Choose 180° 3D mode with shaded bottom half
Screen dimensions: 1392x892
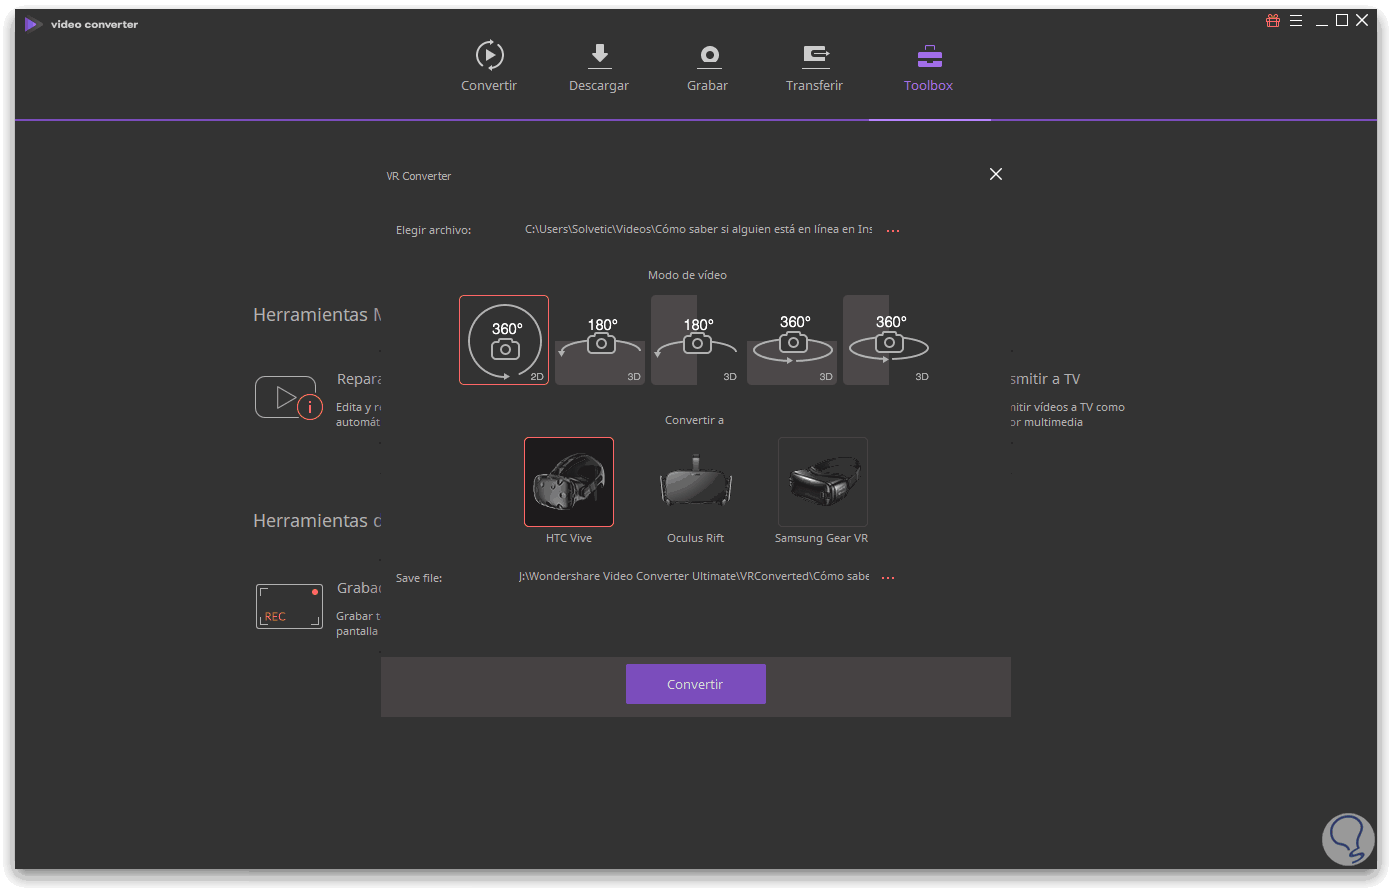tap(600, 340)
